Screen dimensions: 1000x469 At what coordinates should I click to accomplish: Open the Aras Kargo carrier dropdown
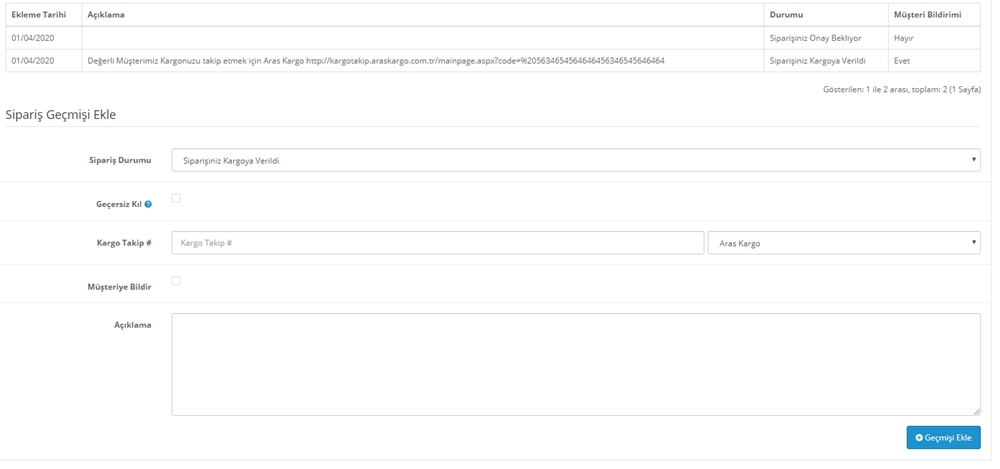844,242
